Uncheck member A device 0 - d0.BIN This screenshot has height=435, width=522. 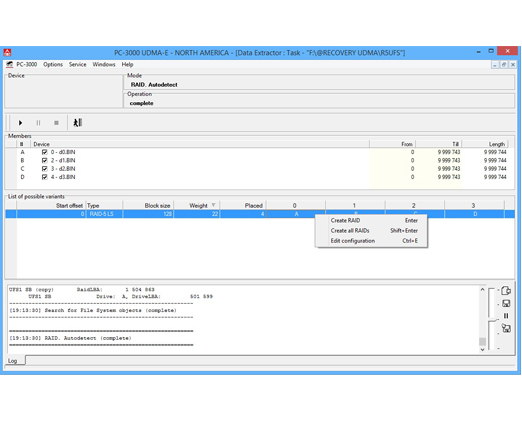tap(45, 152)
